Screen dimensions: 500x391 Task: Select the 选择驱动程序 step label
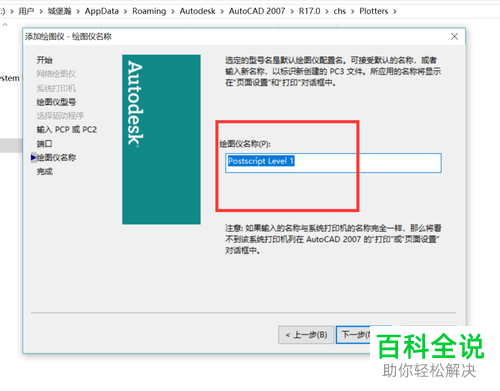point(60,116)
